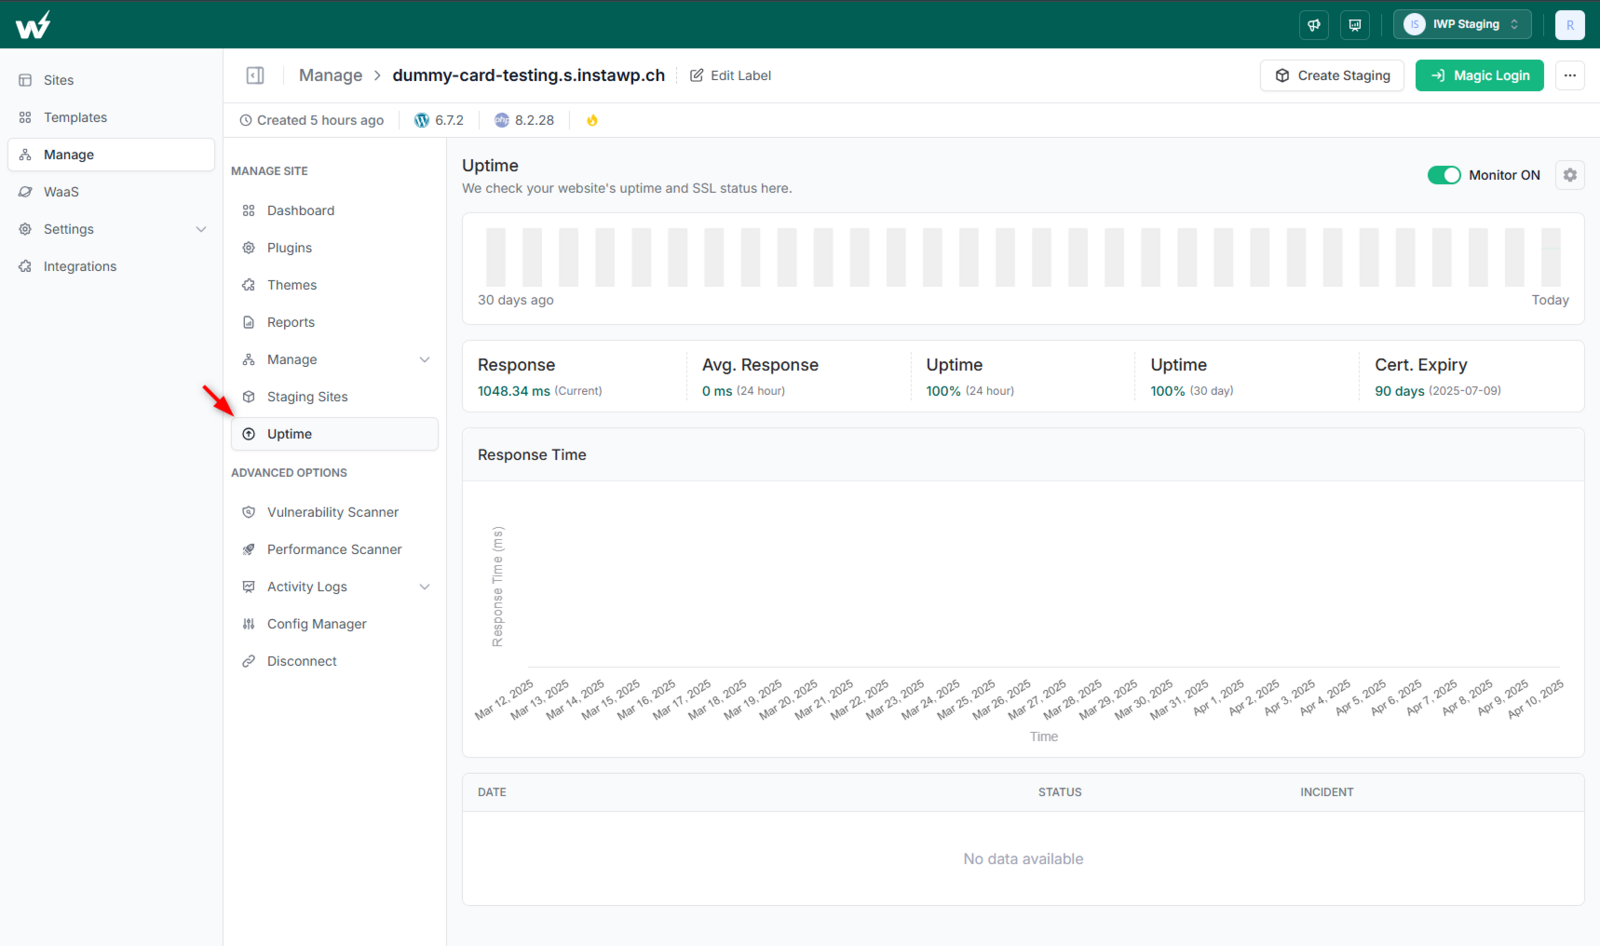Click the Staging Sites cube icon
Screen dimensions: 1600x946
tap(249, 397)
